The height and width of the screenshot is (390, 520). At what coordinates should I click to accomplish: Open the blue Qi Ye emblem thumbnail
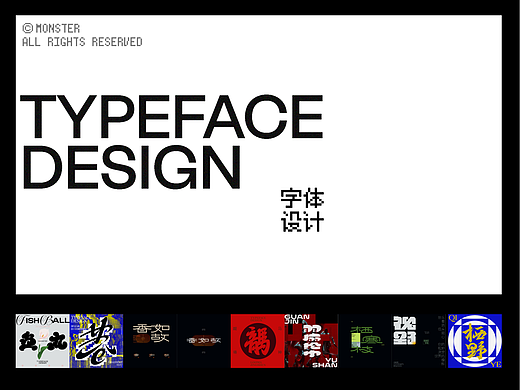click(x=475, y=341)
